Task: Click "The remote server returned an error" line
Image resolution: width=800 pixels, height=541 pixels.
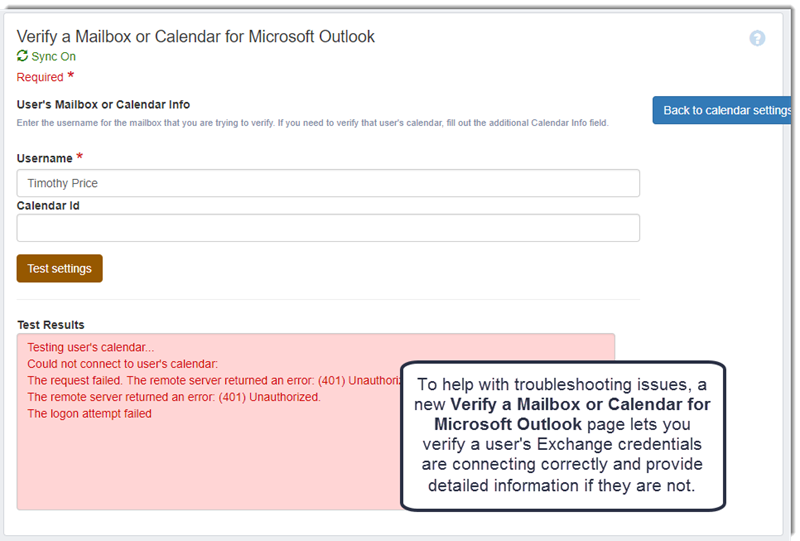Action: (173, 397)
